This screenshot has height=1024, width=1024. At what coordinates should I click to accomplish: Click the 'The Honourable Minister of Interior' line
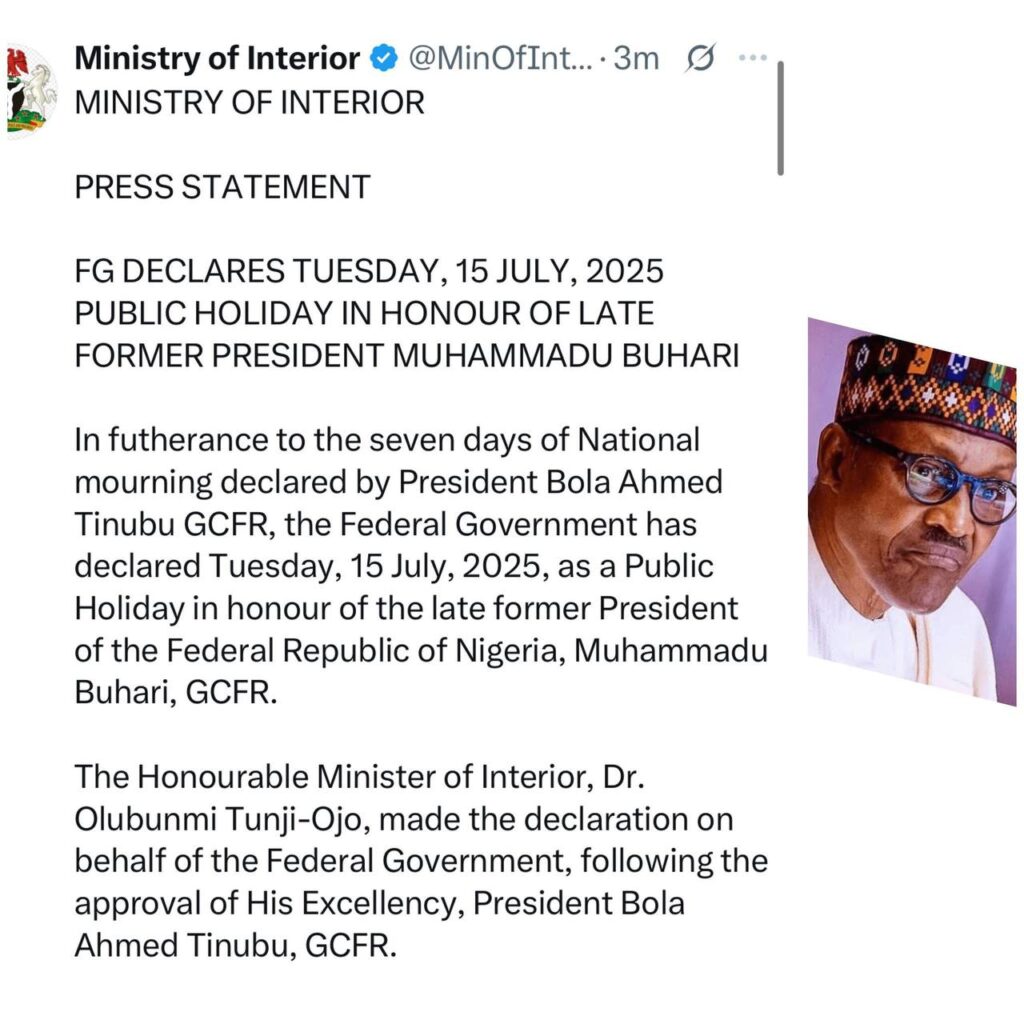coord(360,777)
